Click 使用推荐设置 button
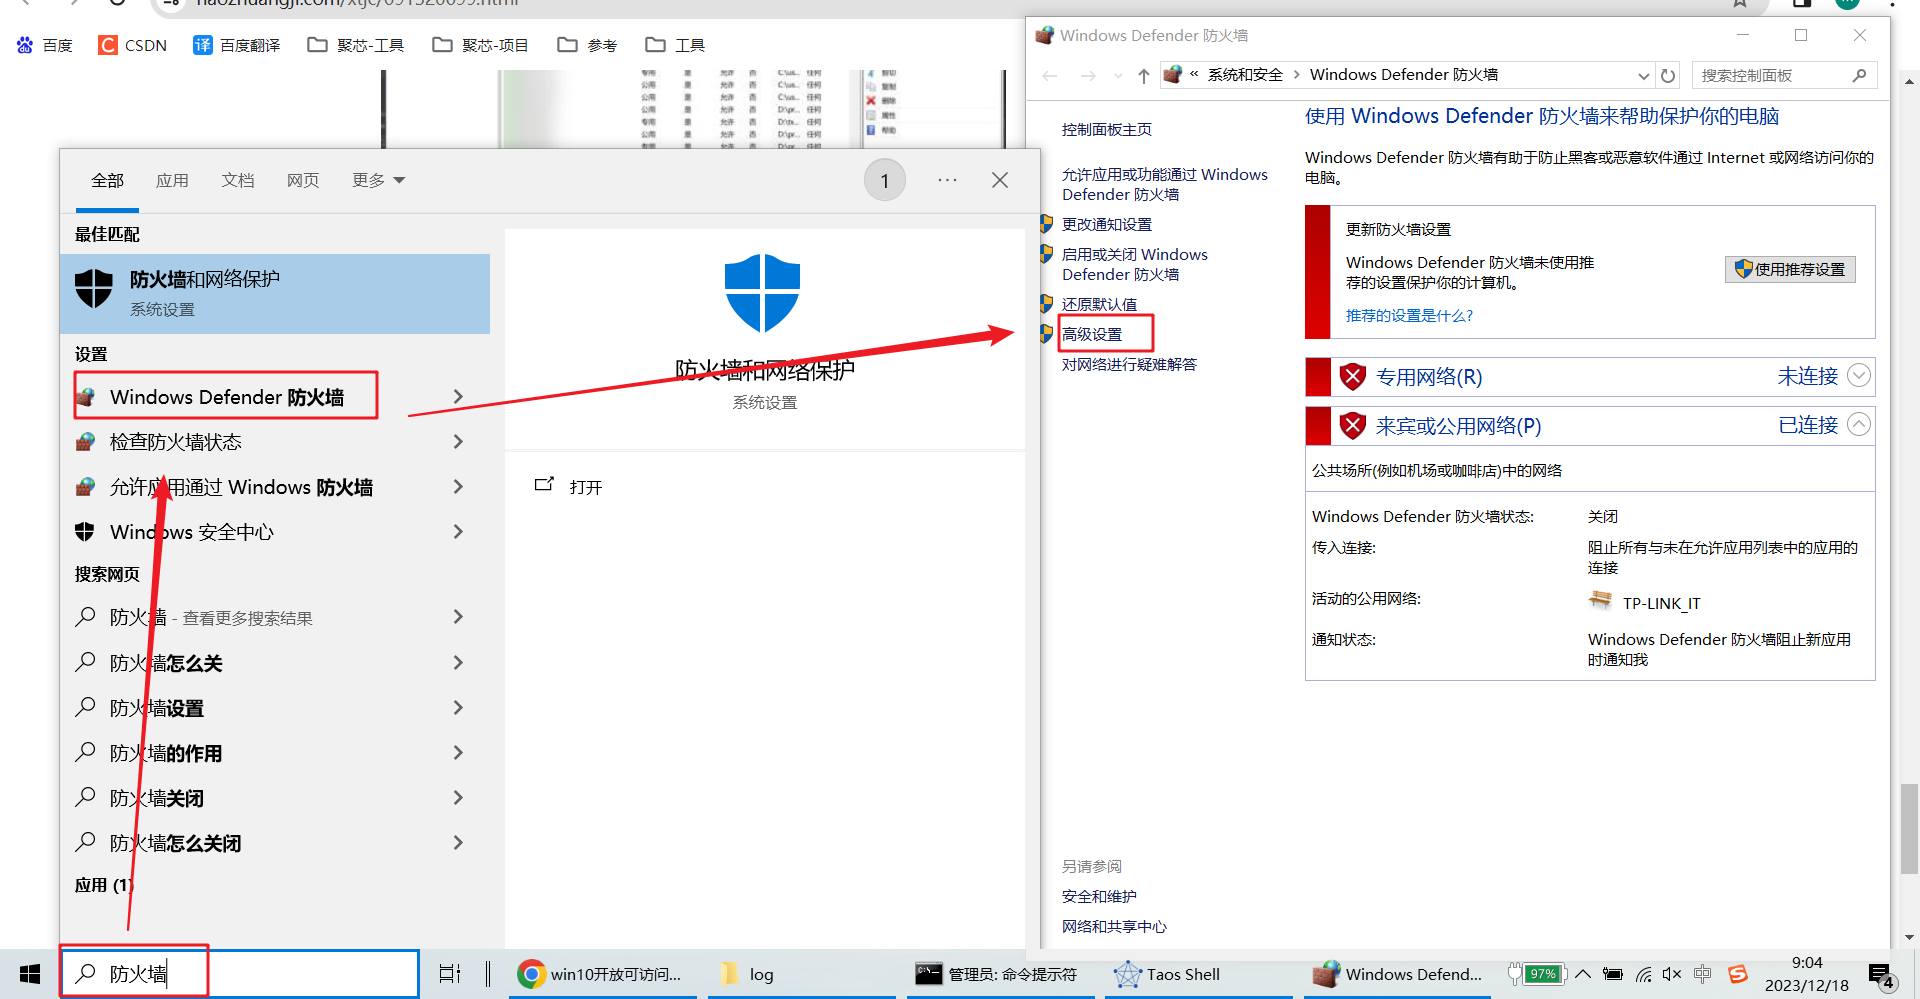Screen dimensions: 1920x999 pyautogui.click(x=1790, y=269)
